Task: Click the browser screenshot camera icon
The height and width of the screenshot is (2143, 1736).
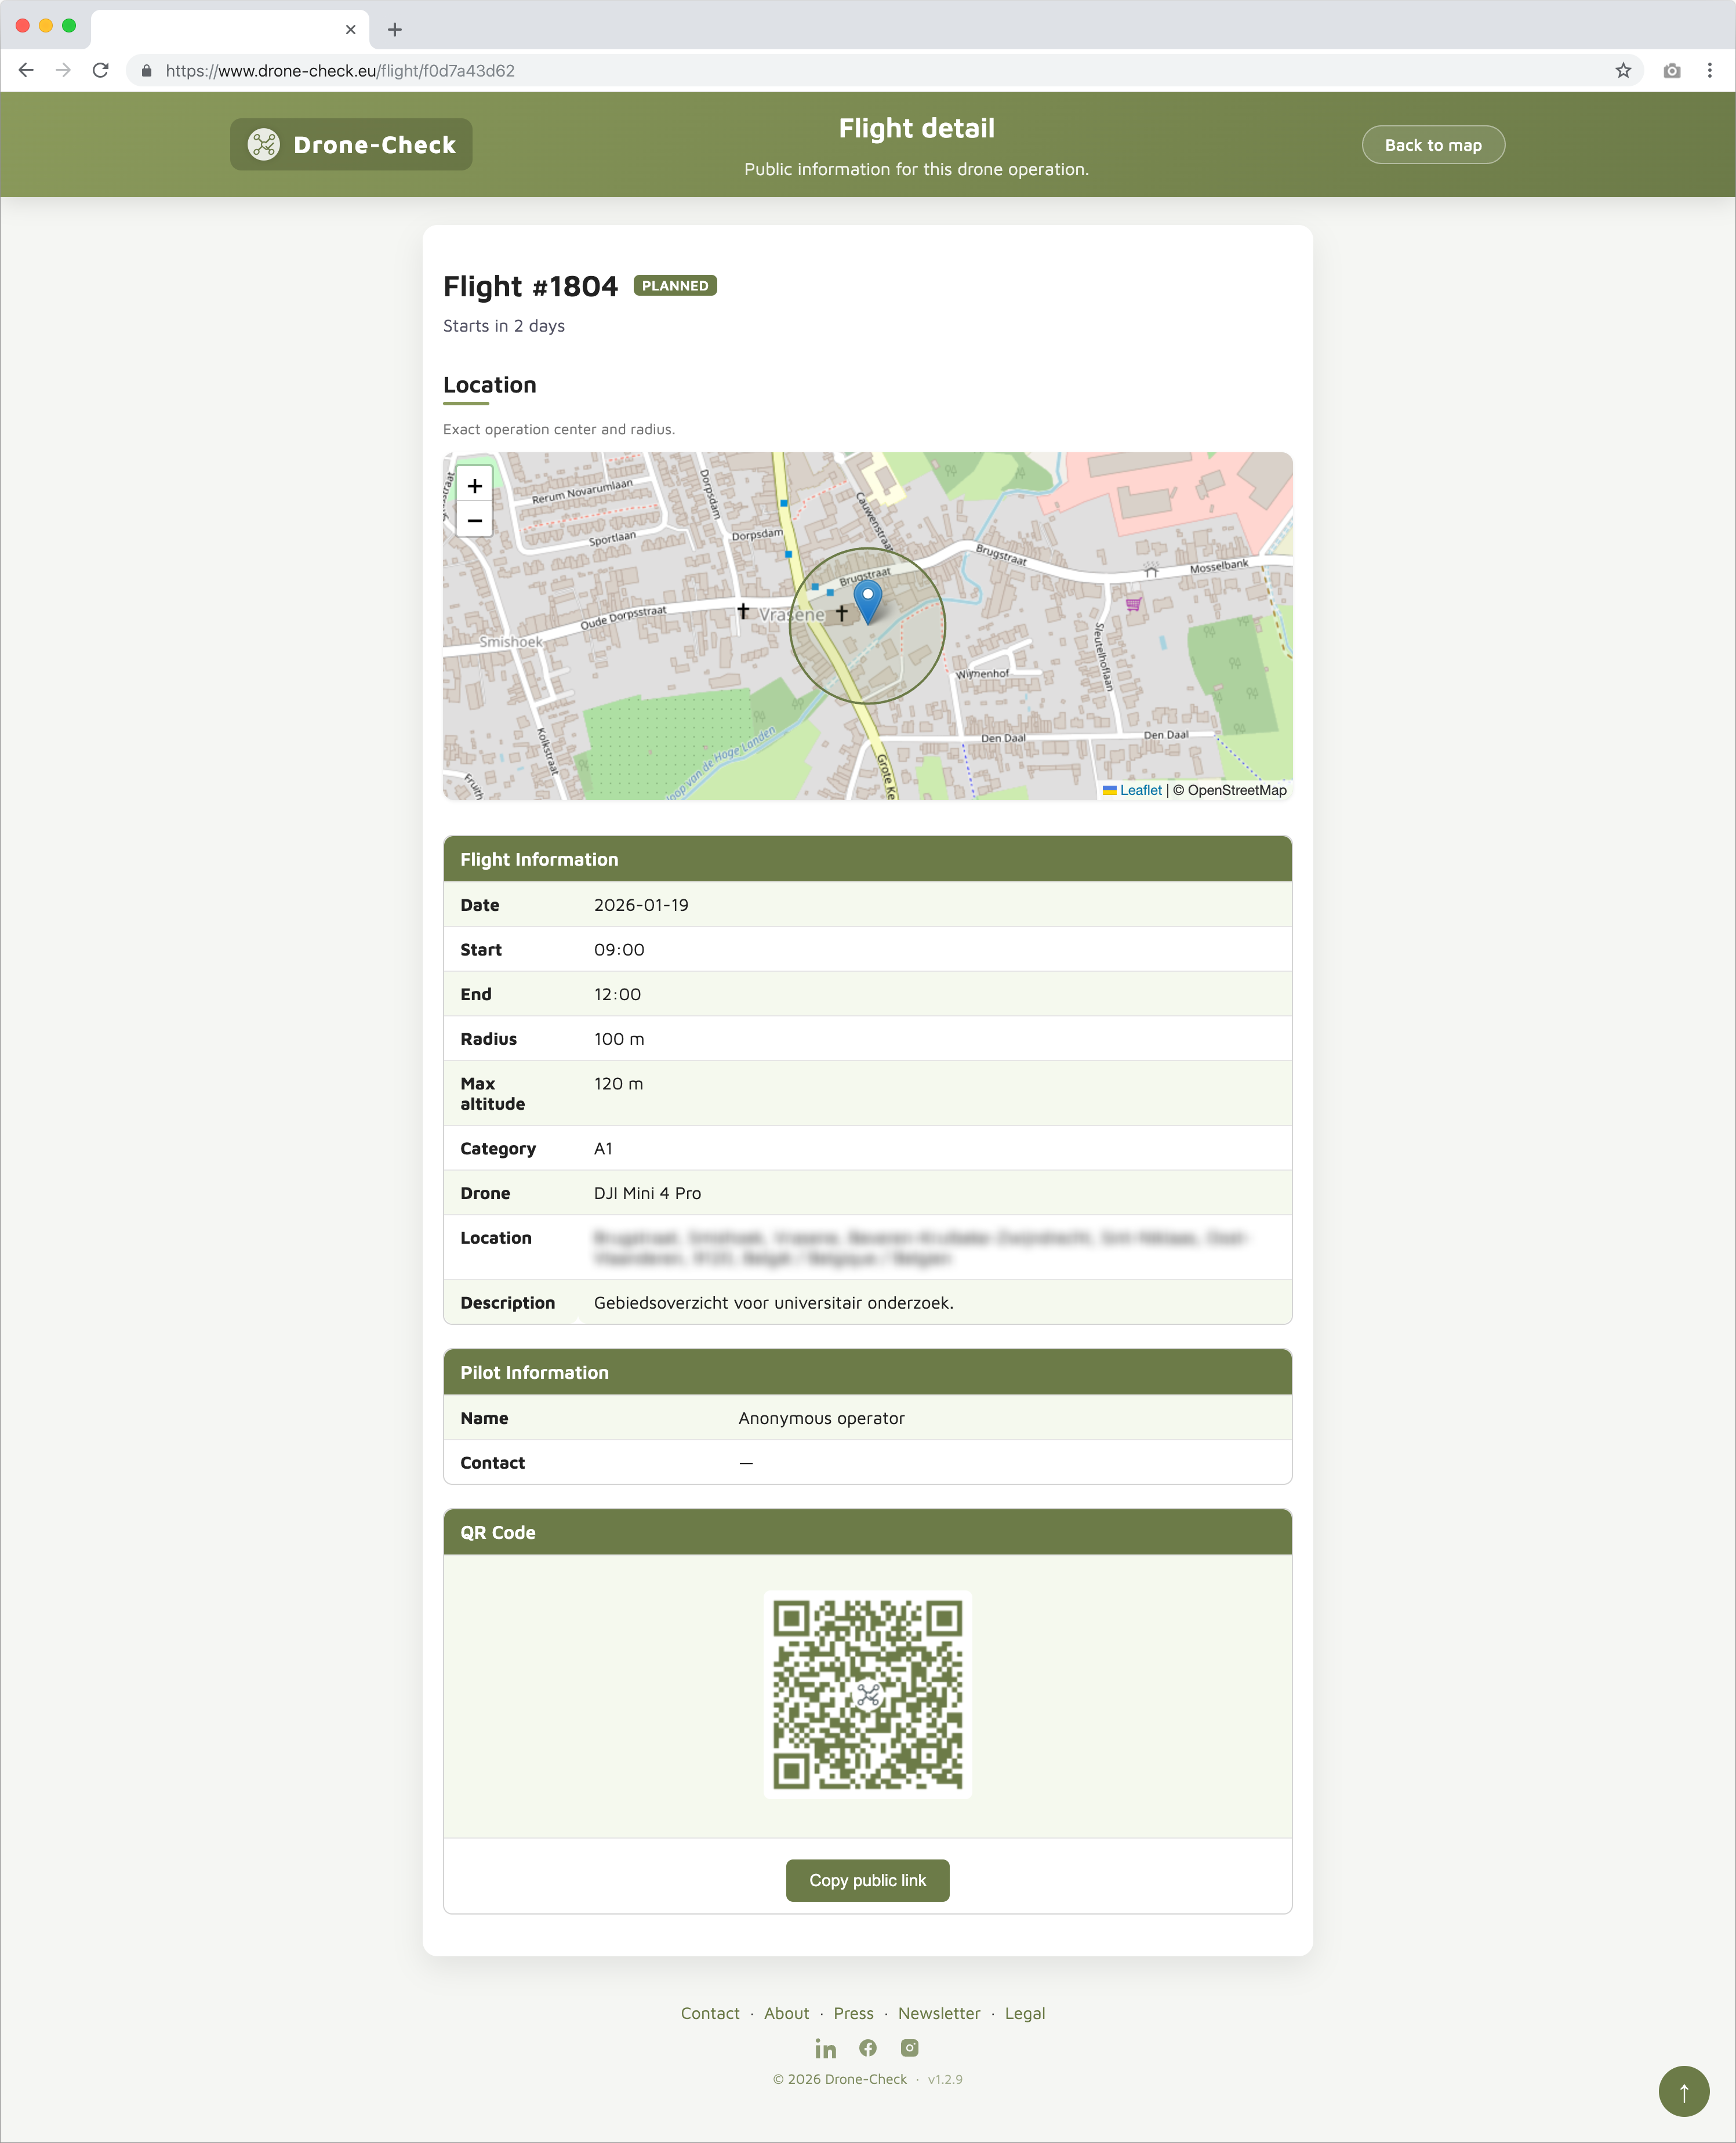Action: coord(1671,71)
